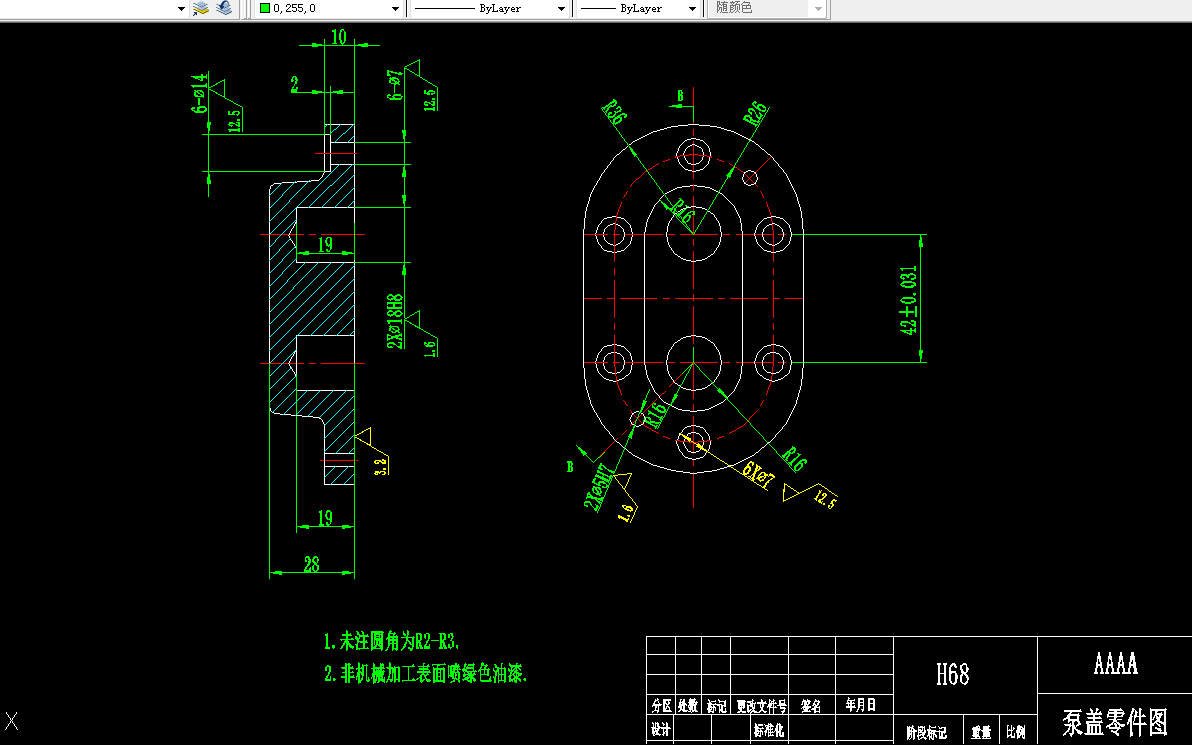Select the 阶段标记 title block cell
1192x745 pixels.
click(926, 733)
